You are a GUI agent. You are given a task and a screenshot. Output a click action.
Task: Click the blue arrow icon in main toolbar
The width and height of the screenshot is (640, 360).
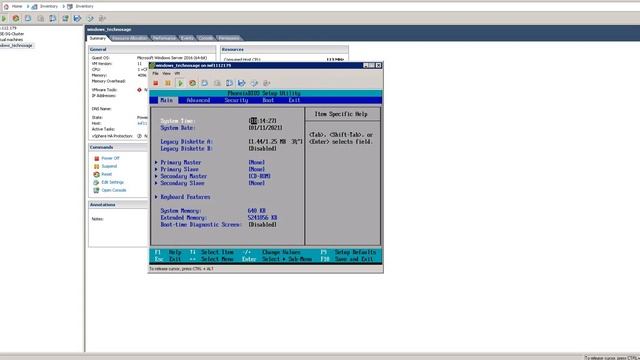pos(77,18)
